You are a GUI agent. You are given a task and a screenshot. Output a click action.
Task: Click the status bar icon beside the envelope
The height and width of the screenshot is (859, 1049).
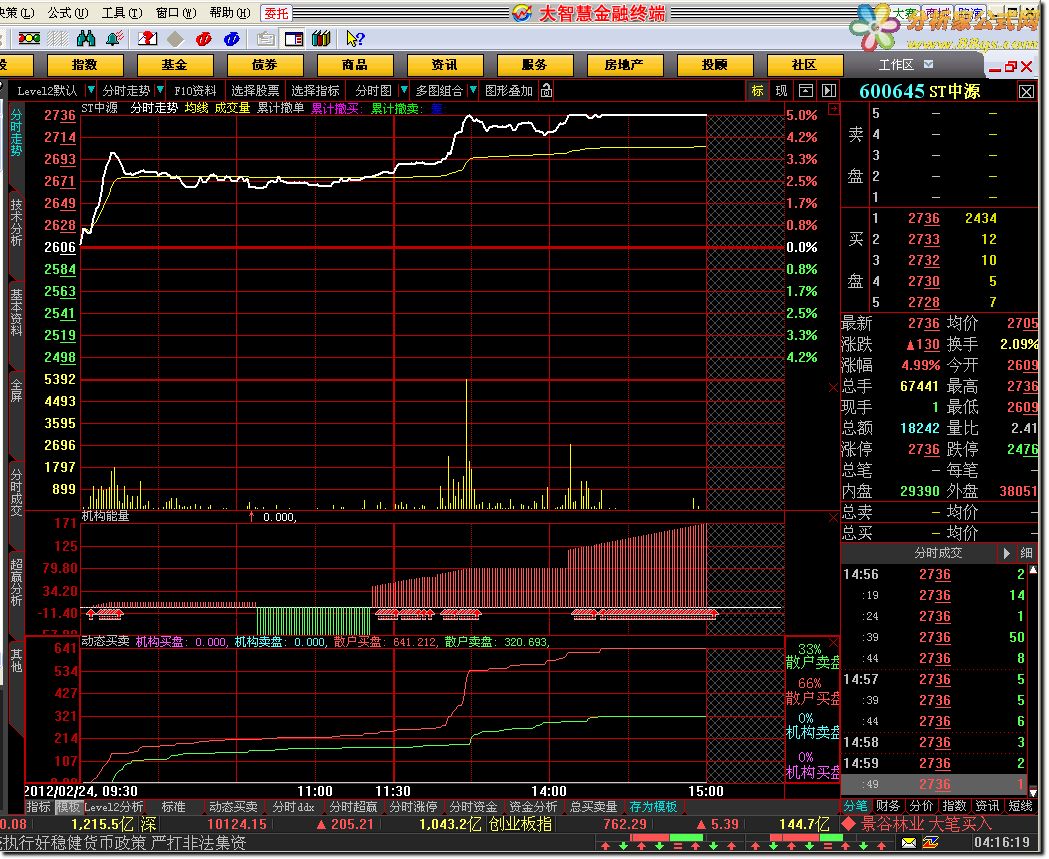[931, 842]
